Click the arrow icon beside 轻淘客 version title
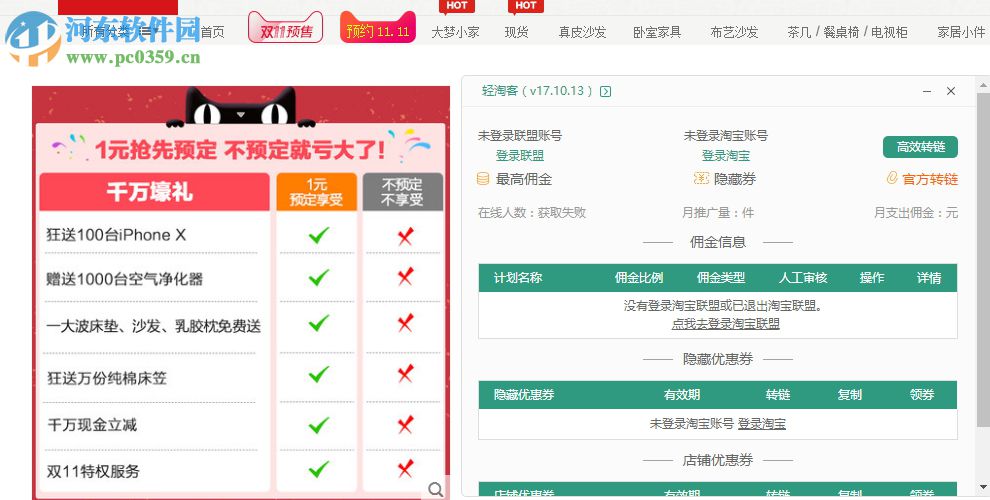The image size is (990, 500). click(x=605, y=92)
